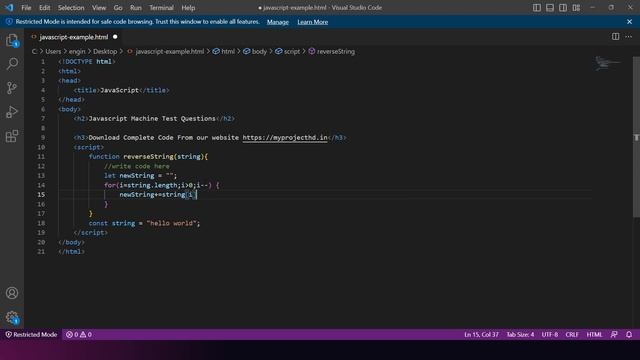Click the "hello world" string literal
The height and width of the screenshot is (360, 640).
171,223
